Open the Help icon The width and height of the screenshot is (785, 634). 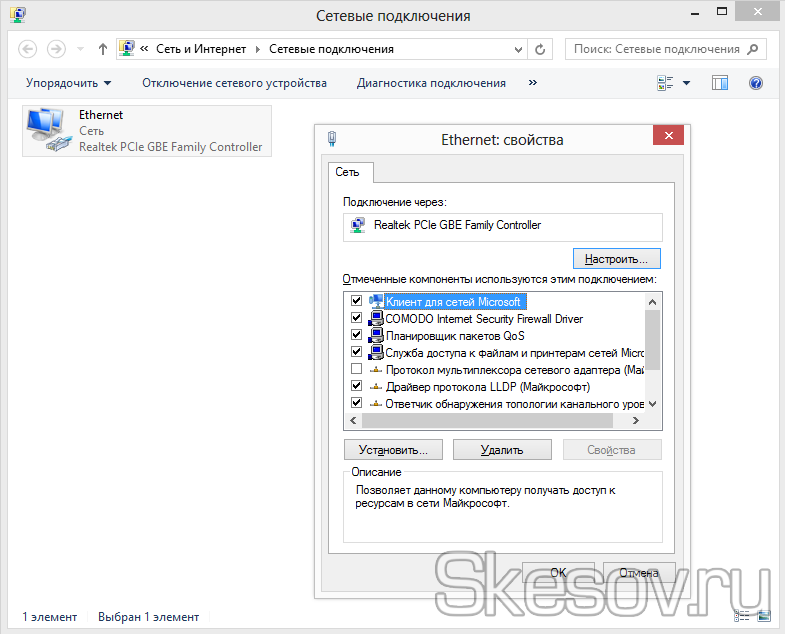click(756, 83)
